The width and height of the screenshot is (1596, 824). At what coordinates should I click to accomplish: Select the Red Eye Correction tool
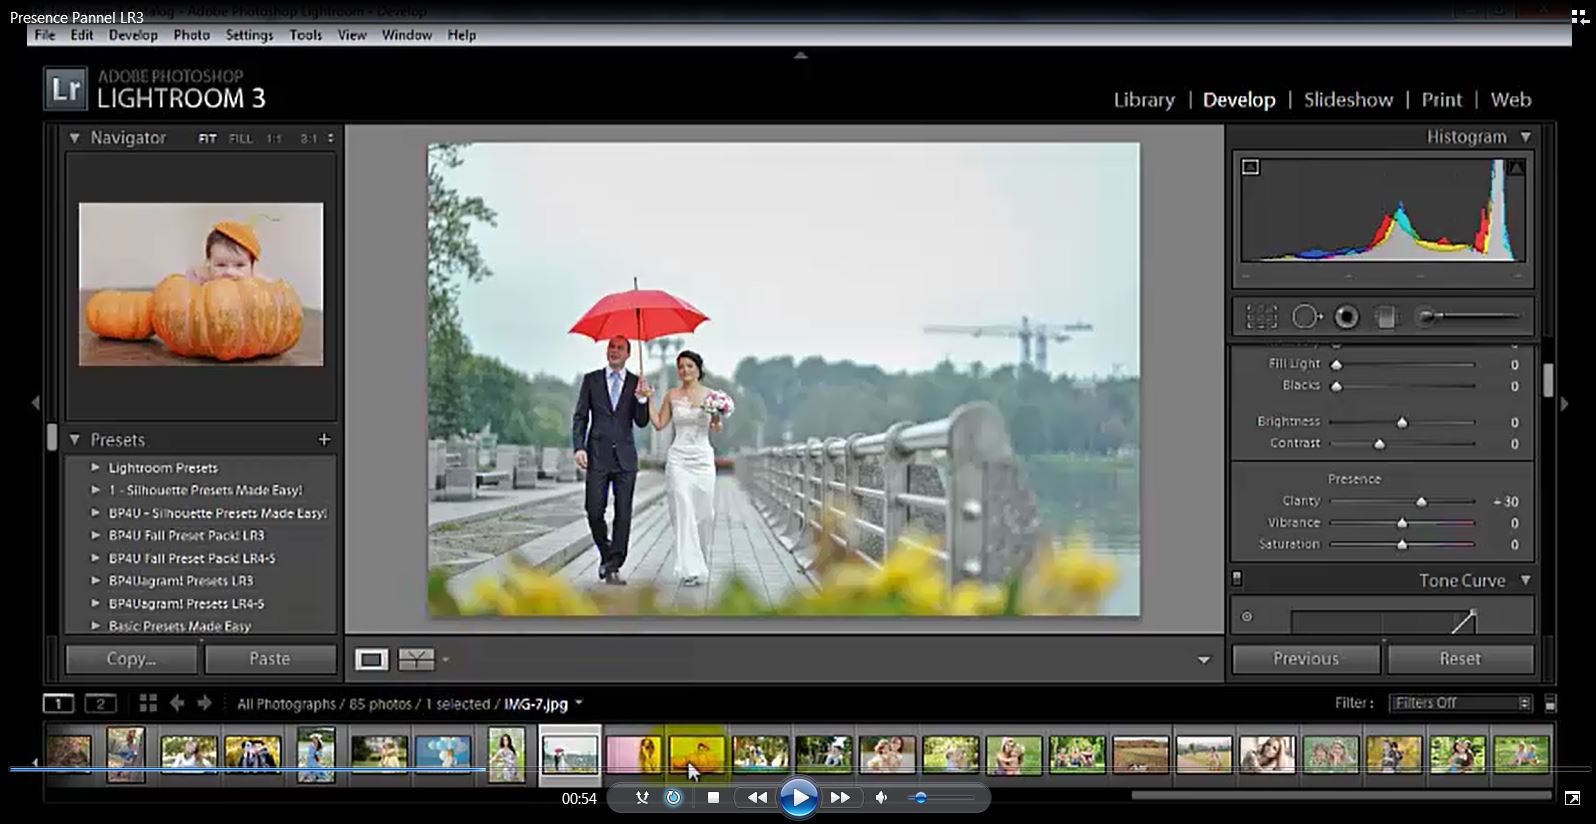click(1347, 317)
